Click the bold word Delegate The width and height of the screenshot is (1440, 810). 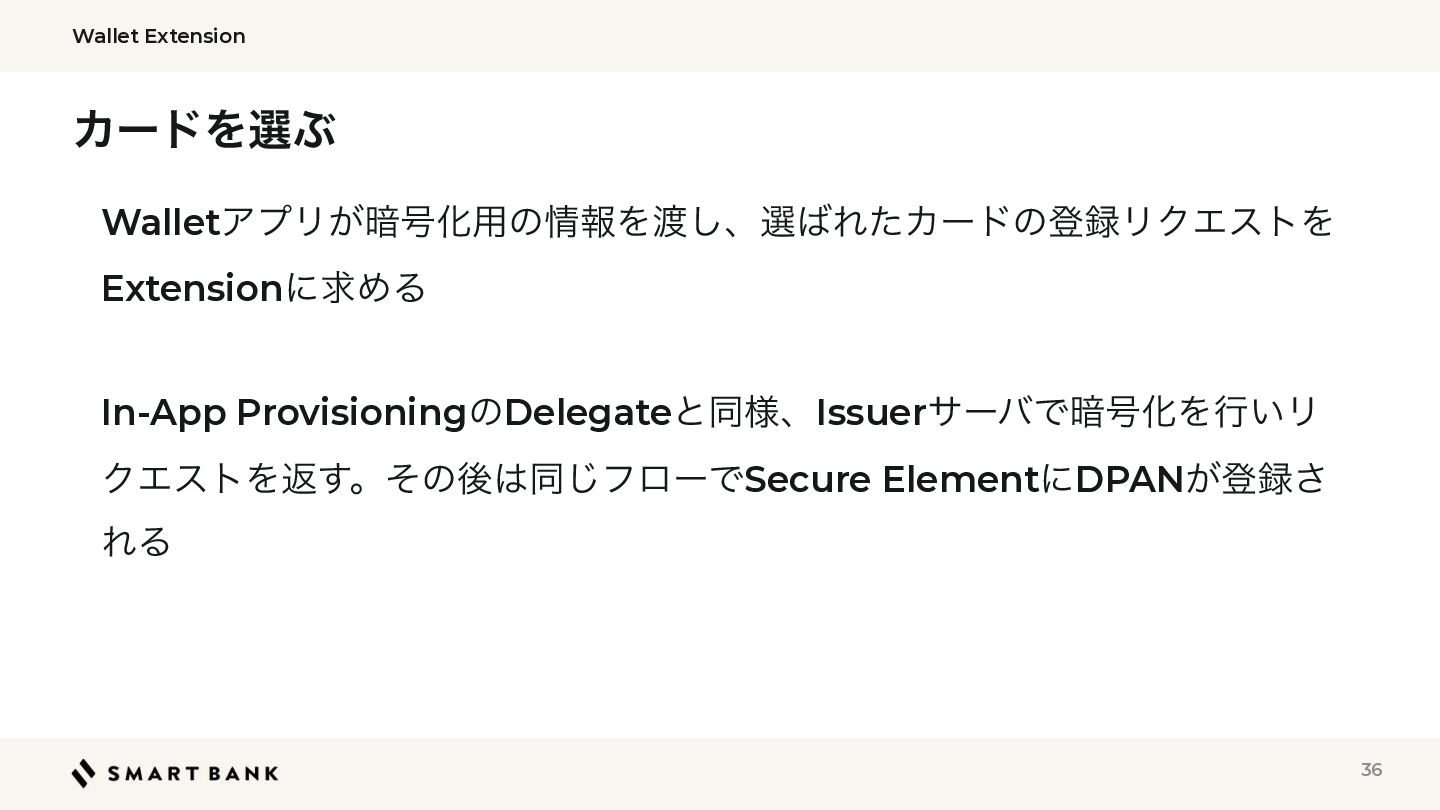click(587, 412)
